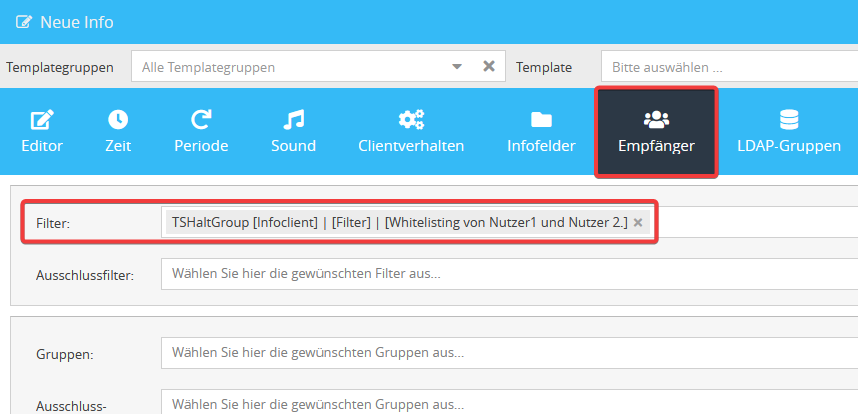Image resolution: width=858 pixels, height=414 pixels.
Task: Clear the Templategruppen selection with the X
Action: click(489, 67)
